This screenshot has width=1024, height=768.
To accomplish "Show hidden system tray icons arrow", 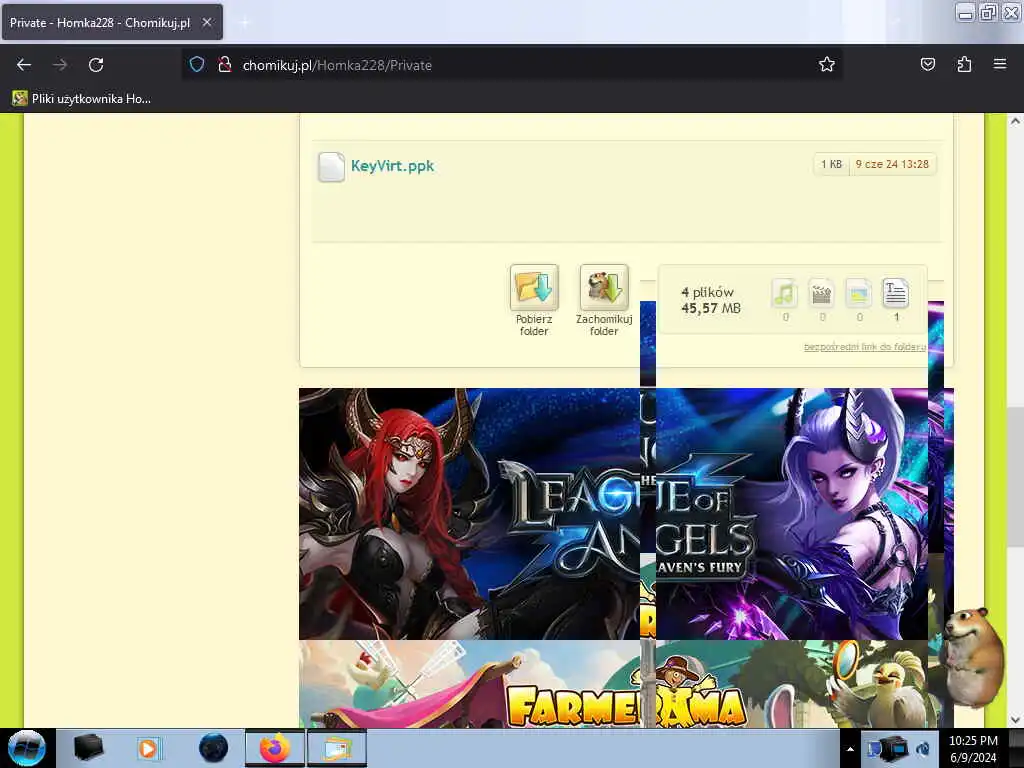I will [x=850, y=749].
